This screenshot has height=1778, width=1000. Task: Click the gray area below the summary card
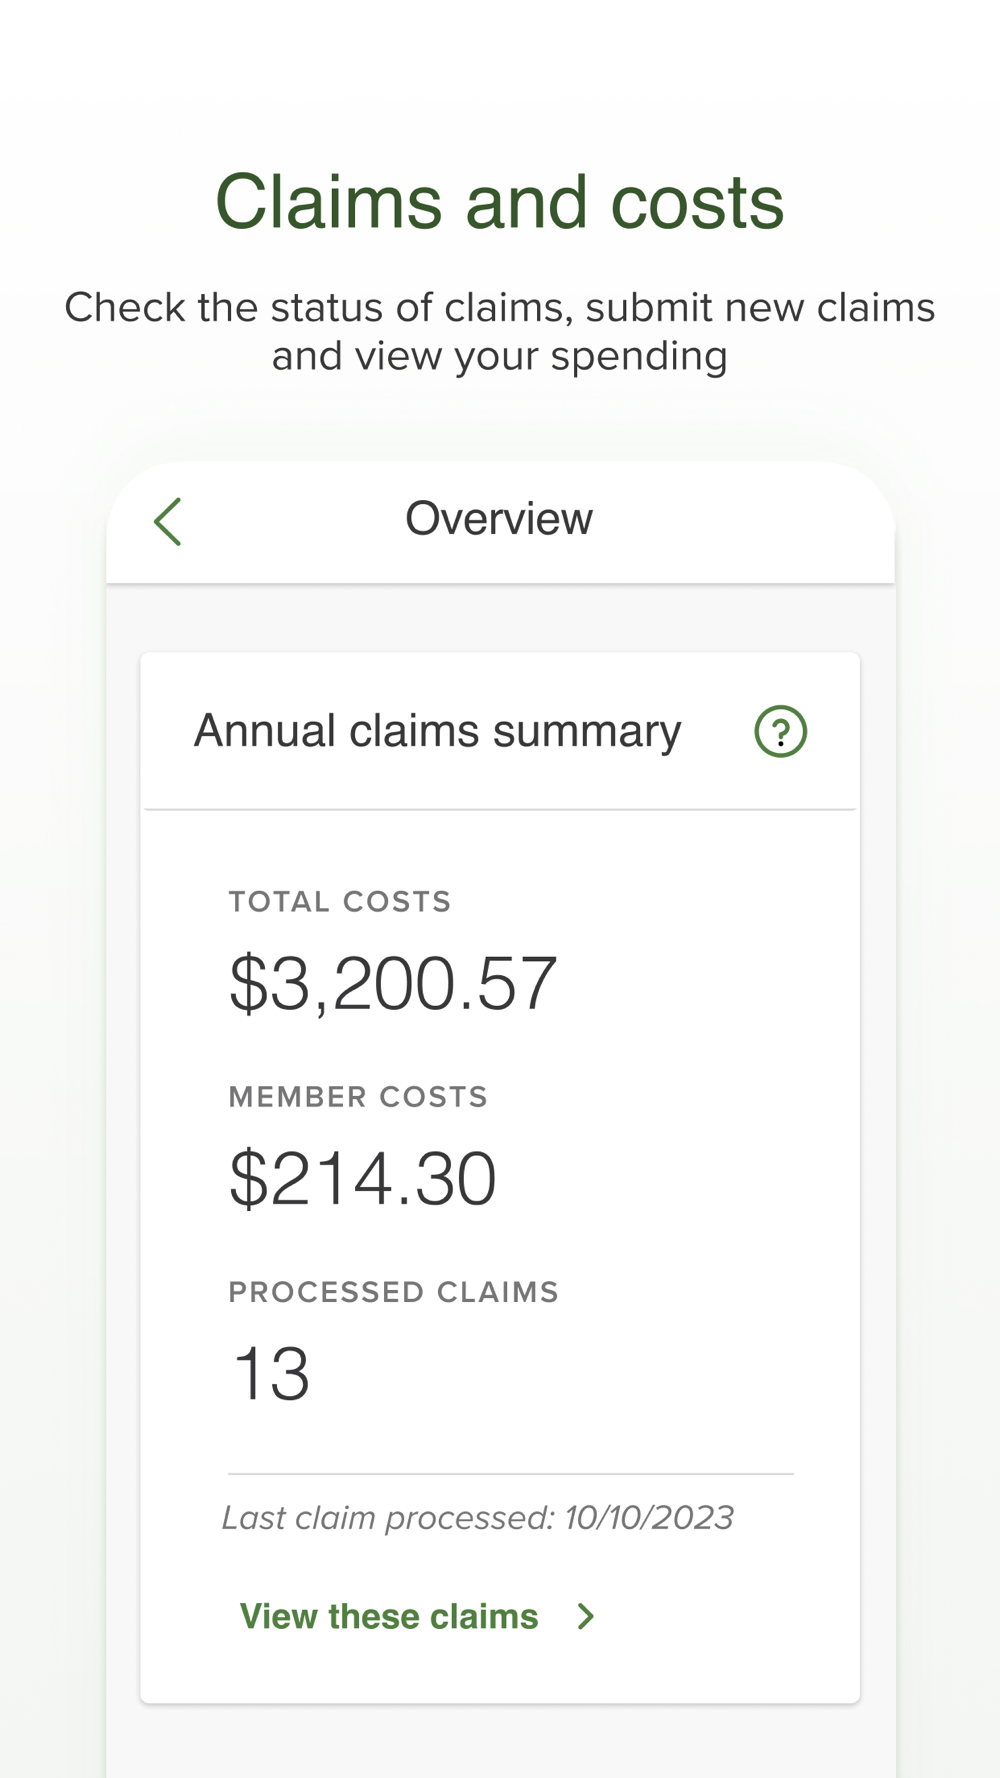click(500, 1741)
